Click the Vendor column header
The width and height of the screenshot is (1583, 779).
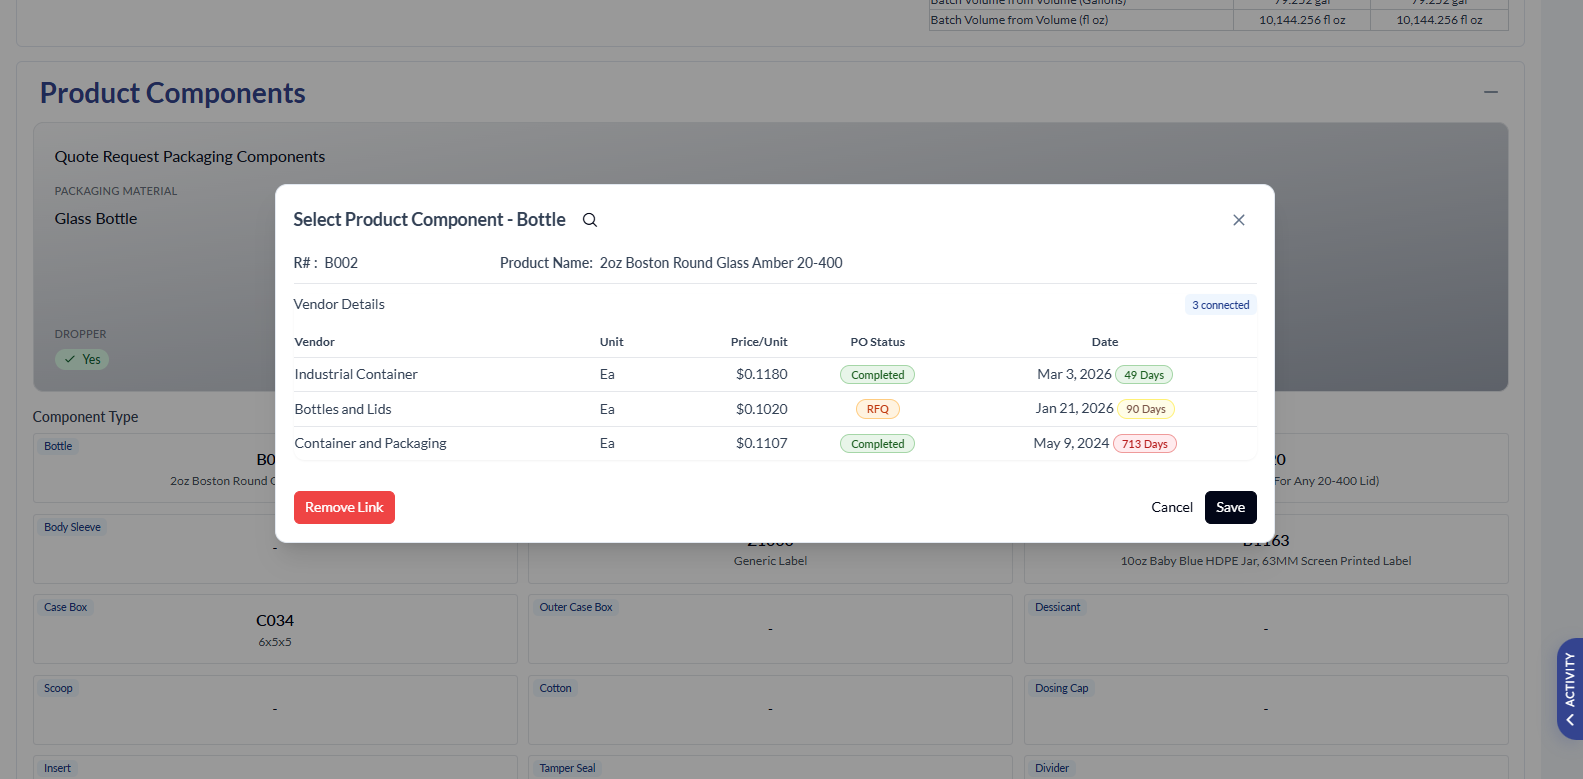[314, 342]
